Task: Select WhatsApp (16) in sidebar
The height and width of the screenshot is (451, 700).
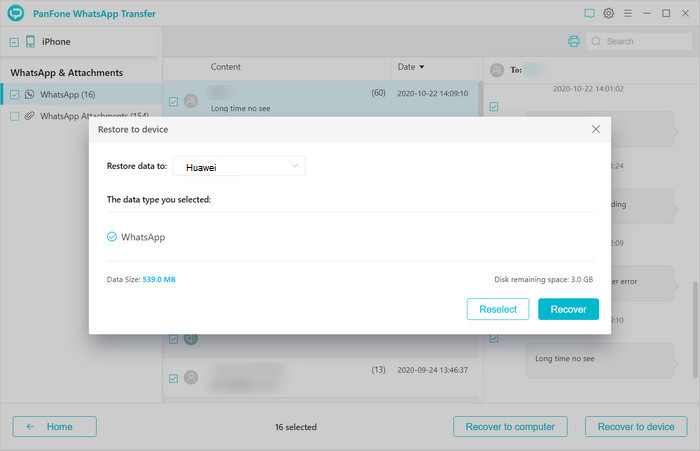Action: [x=81, y=94]
